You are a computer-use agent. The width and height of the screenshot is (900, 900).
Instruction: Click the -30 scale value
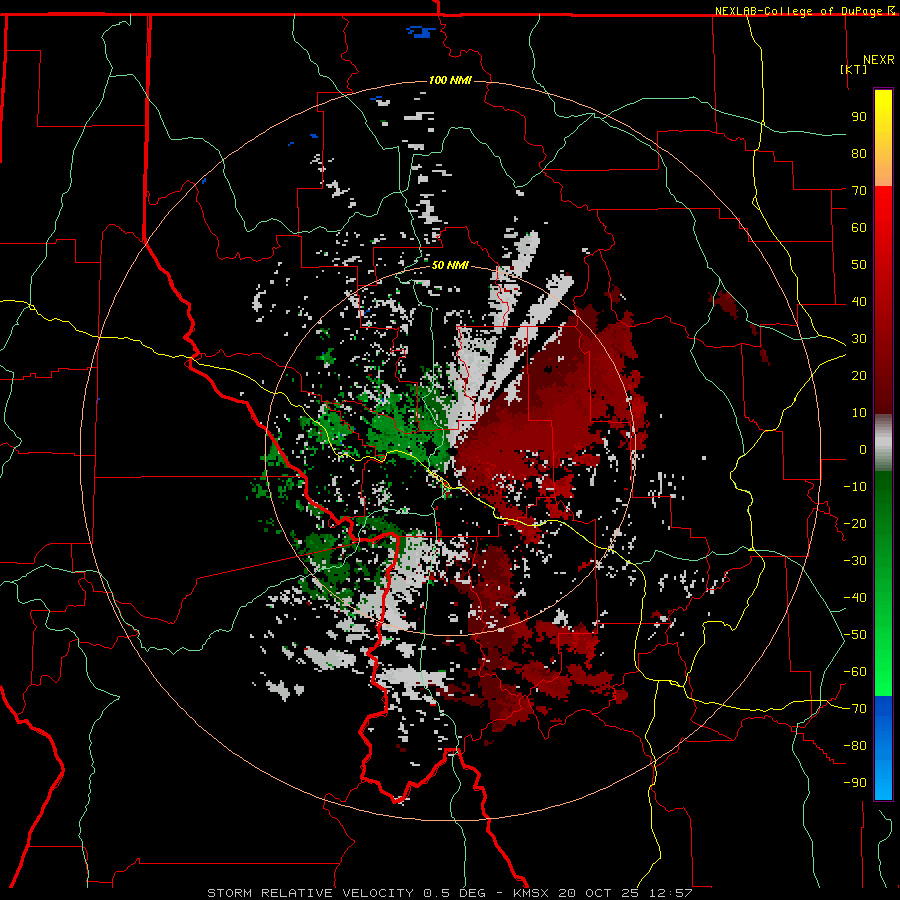[855, 561]
